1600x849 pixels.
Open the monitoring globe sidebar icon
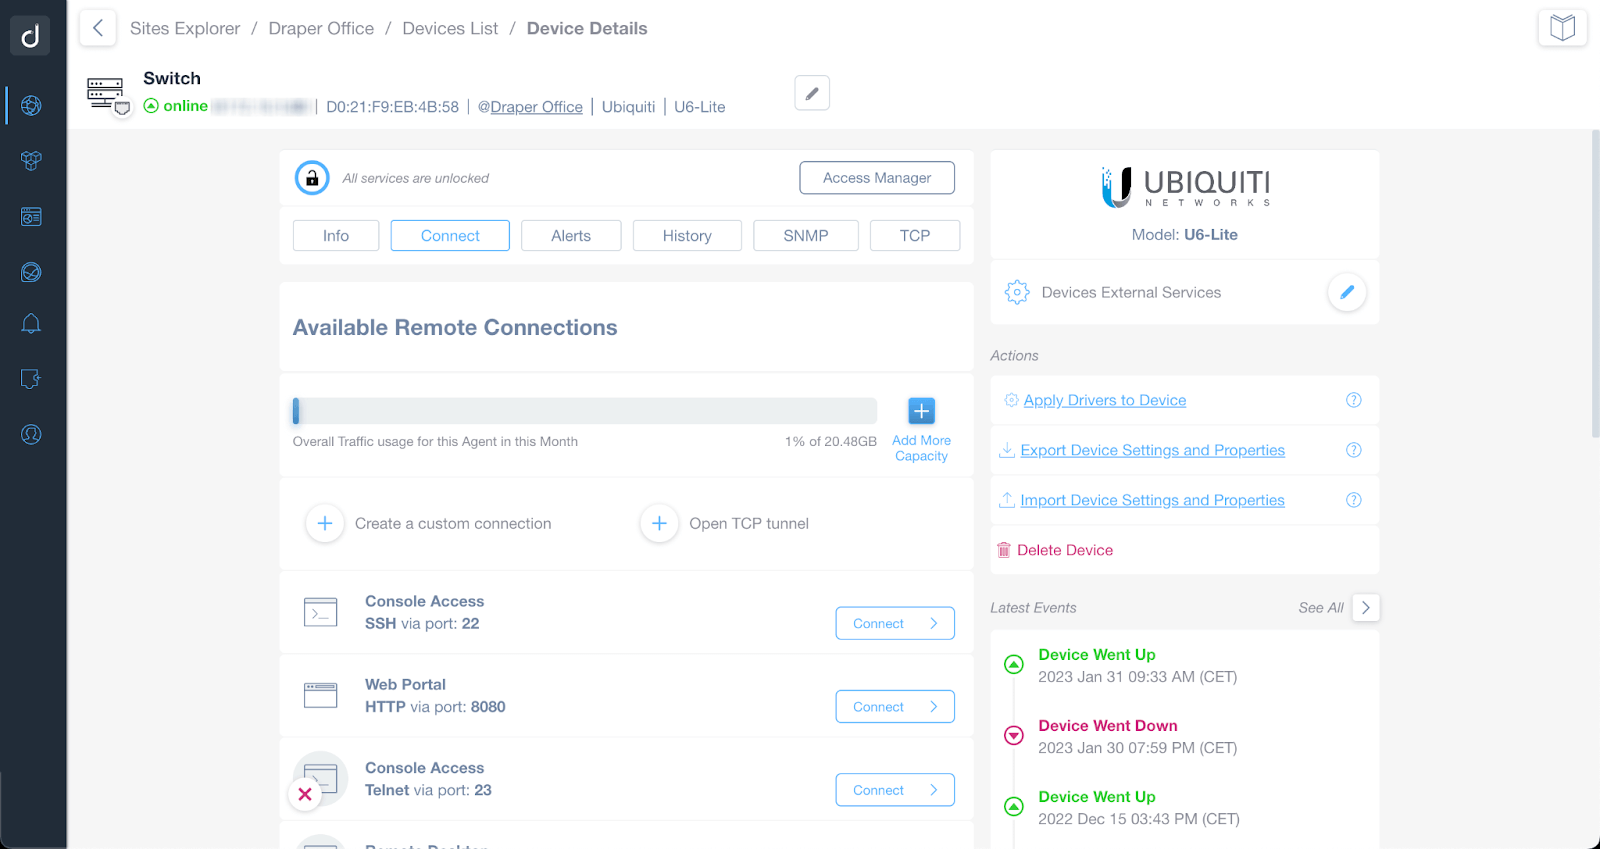coord(31,272)
